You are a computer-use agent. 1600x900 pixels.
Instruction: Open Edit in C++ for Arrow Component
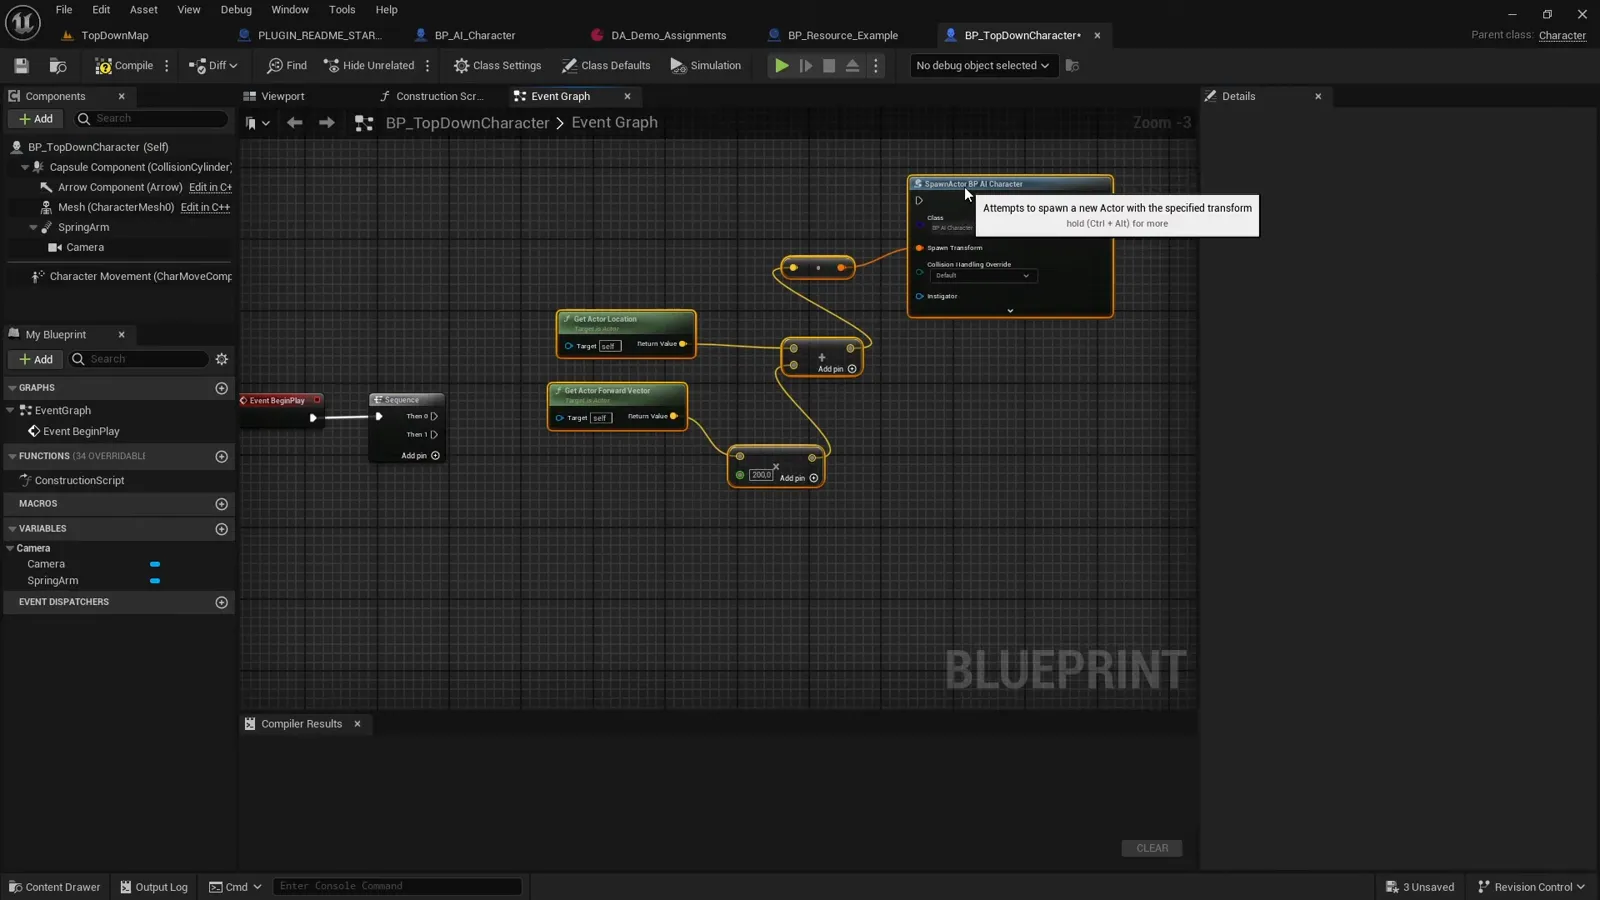(x=210, y=187)
